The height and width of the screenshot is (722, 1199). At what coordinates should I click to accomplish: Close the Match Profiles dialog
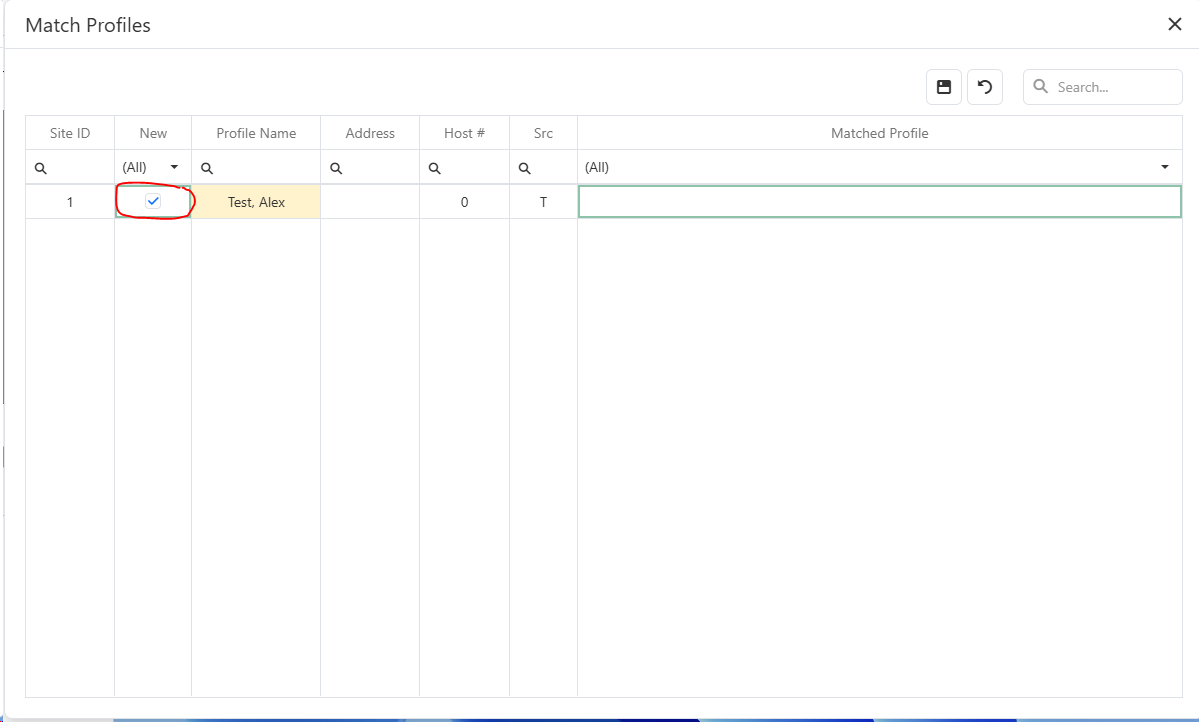1175,24
